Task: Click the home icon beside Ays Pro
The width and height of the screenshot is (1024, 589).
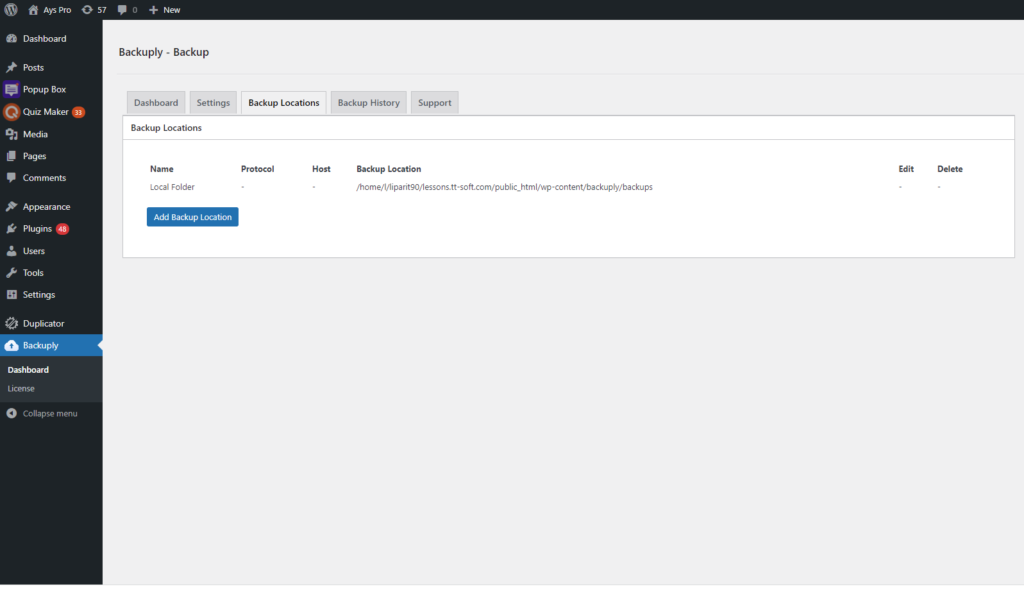Action: [33, 10]
